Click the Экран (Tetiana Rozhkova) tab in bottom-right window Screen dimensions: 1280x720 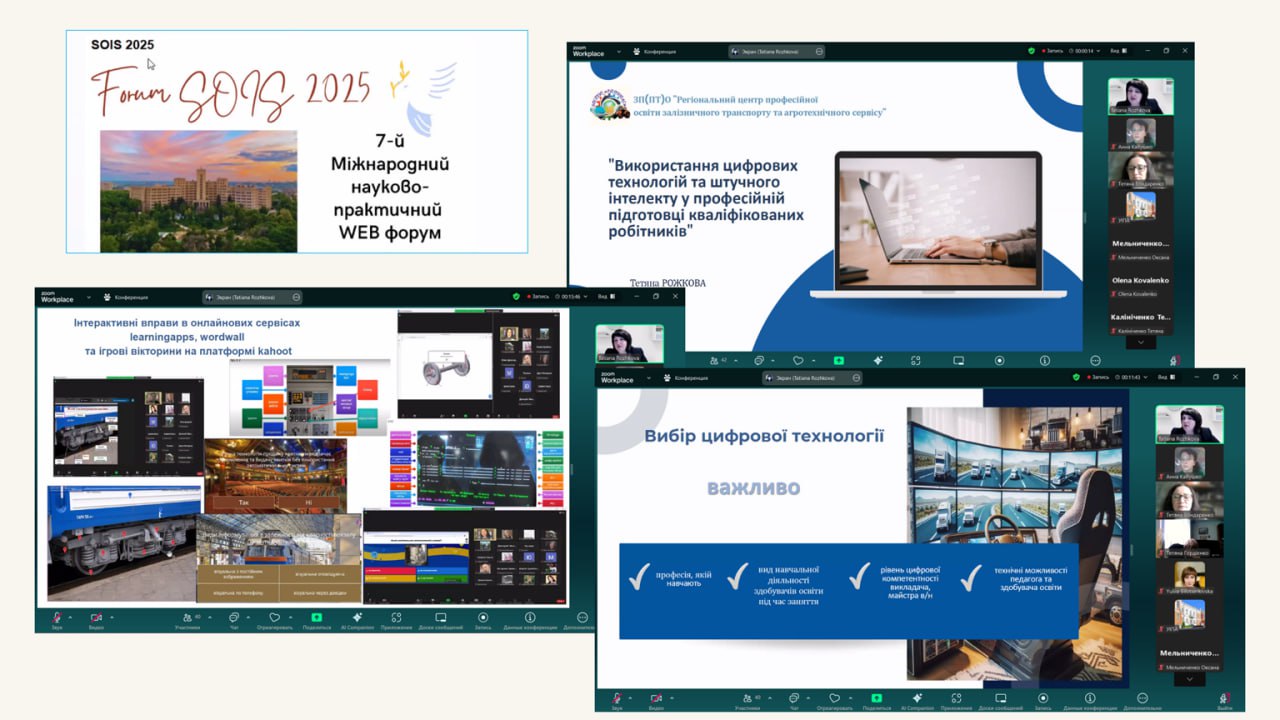(x=812, y=377)
